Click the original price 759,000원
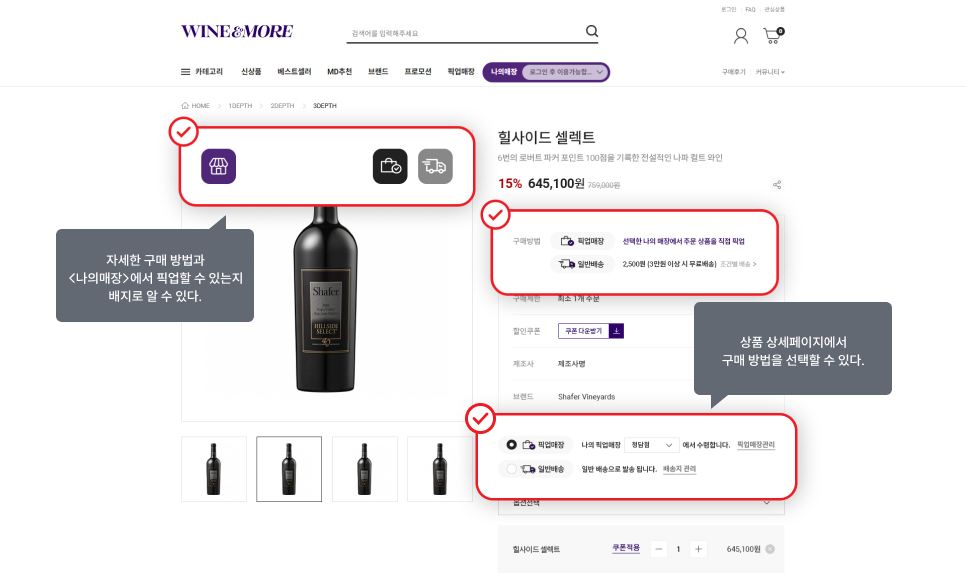 pyautogui.click(x=604, y=185)
